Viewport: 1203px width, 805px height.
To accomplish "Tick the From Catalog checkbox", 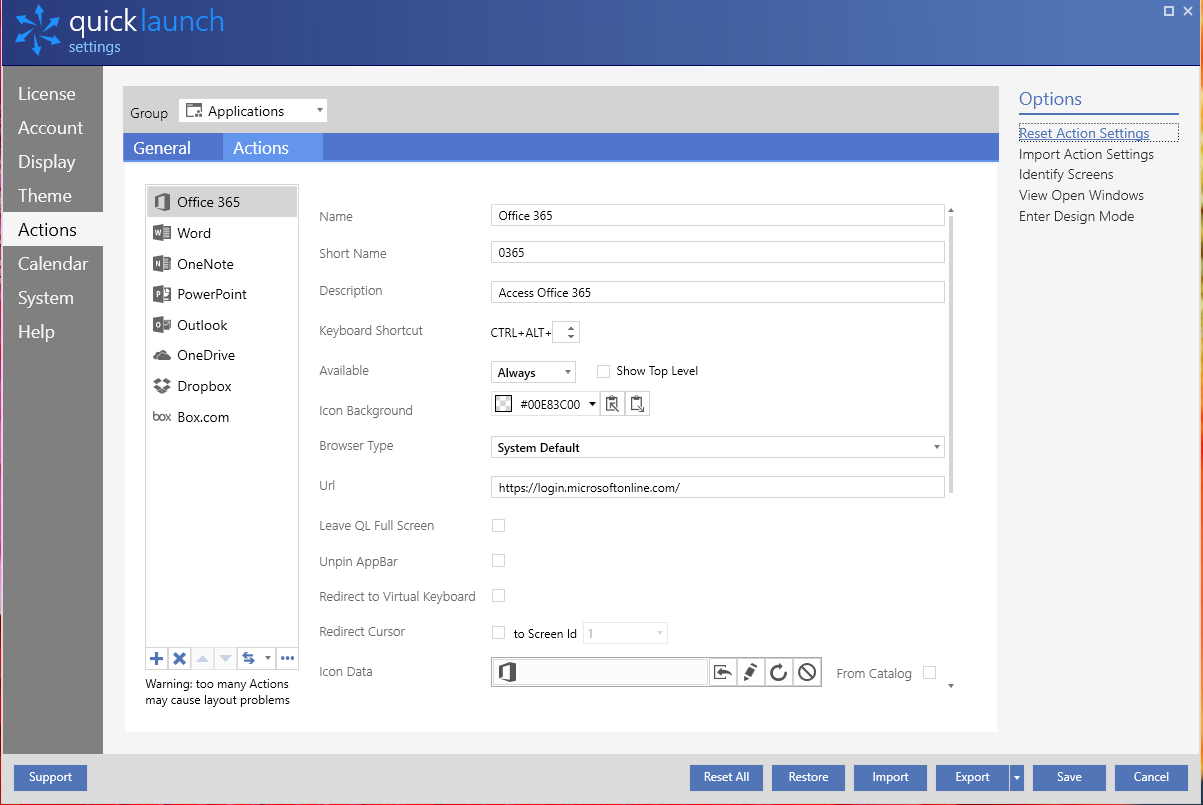I will click(x=929, y=673).
